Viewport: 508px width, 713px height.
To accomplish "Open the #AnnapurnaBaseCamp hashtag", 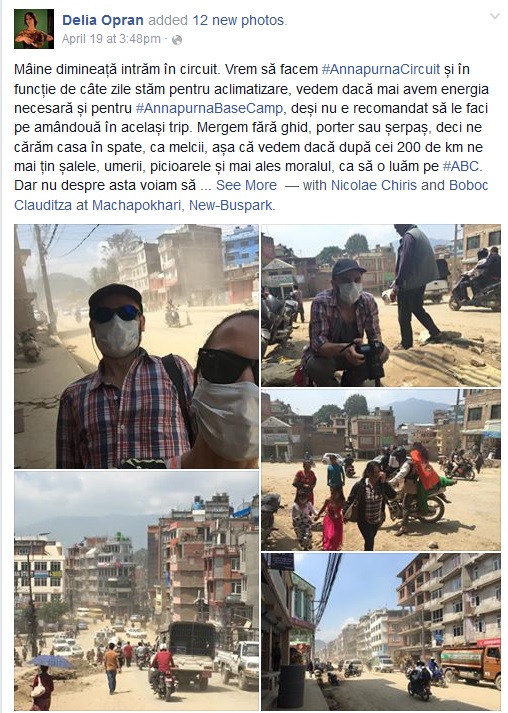I will (x=210, y=108).
